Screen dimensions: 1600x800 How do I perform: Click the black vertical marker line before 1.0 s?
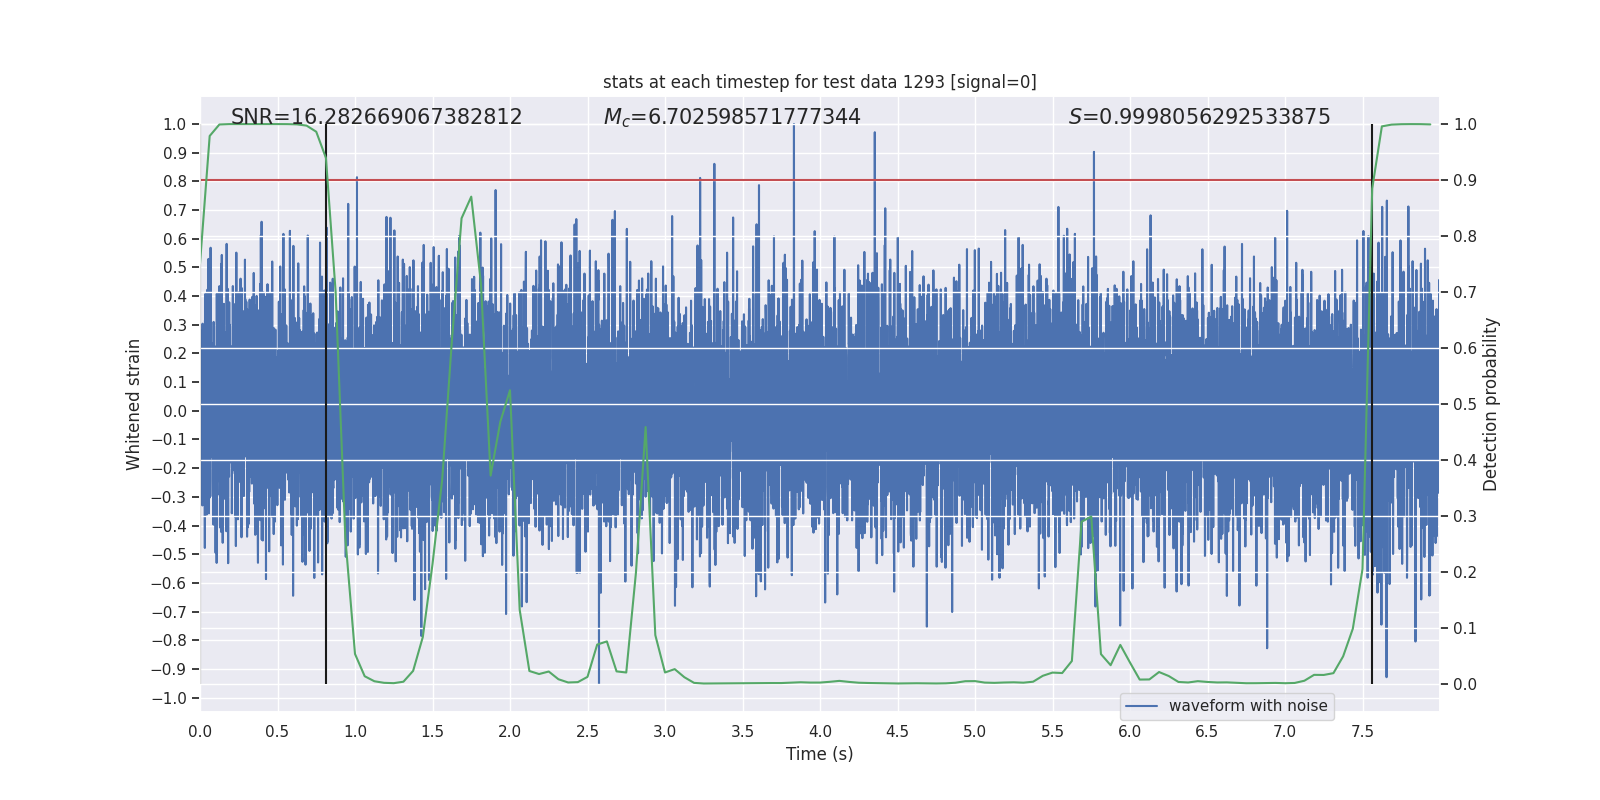[326, 404]
